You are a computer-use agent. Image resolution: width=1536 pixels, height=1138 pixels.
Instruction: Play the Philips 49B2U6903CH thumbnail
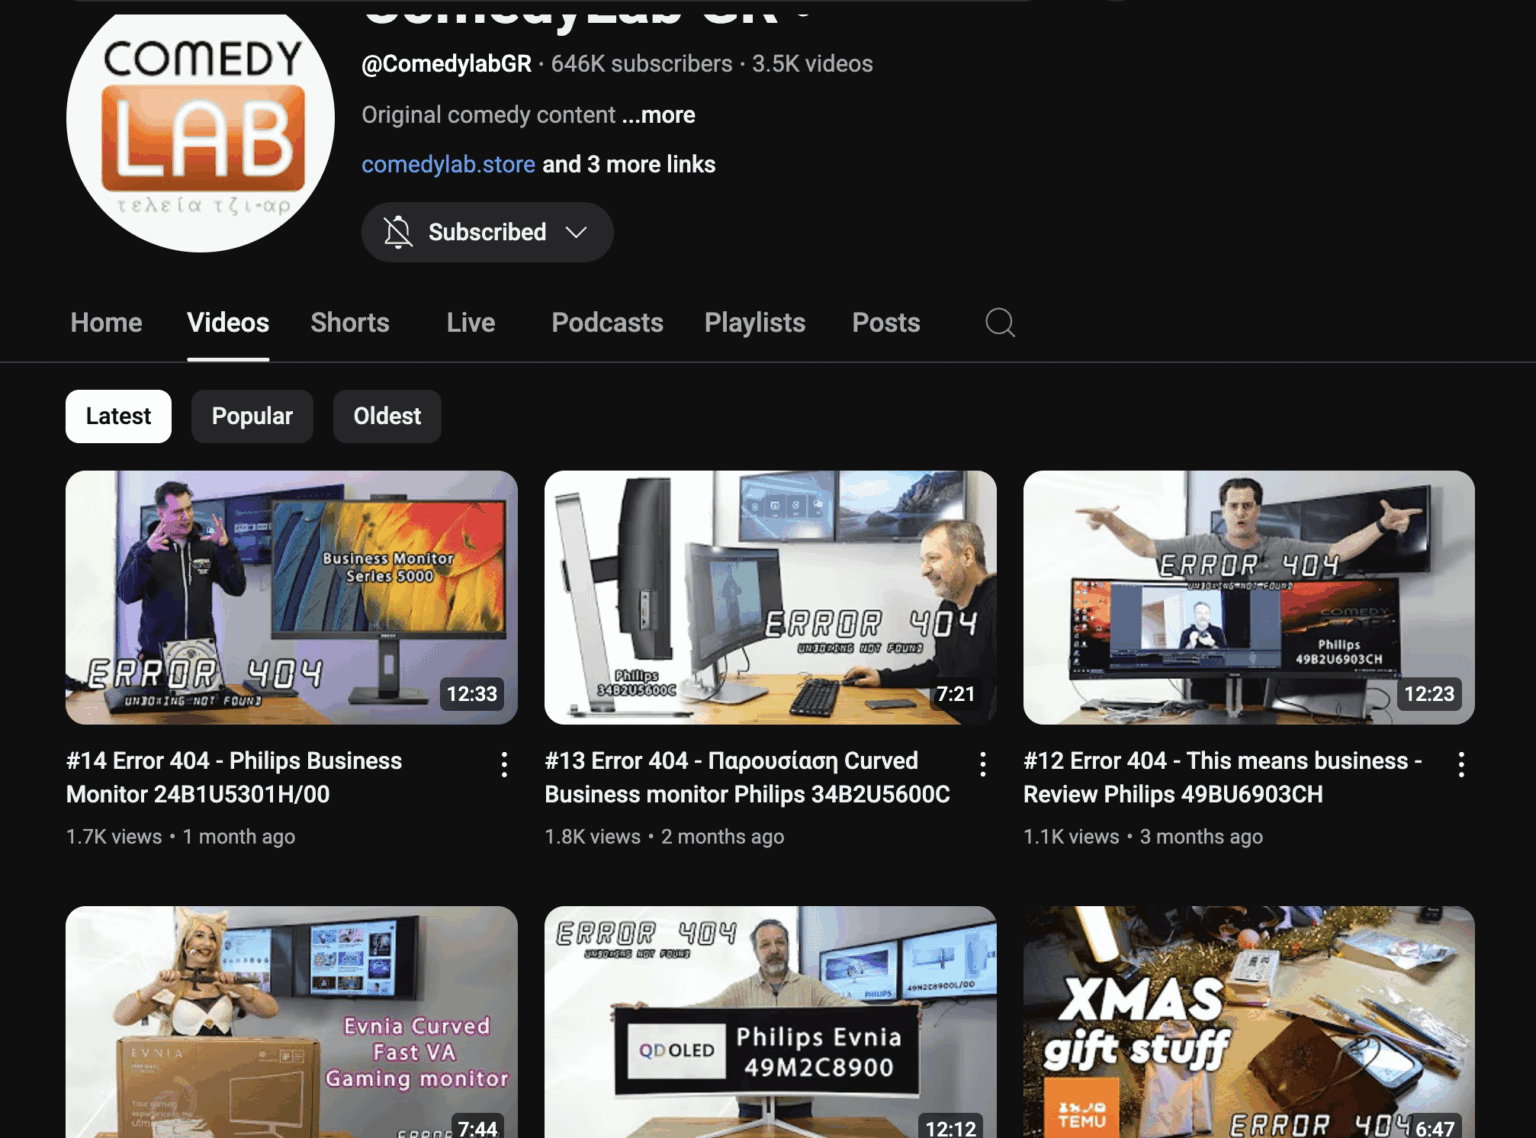click(1249, 597)
